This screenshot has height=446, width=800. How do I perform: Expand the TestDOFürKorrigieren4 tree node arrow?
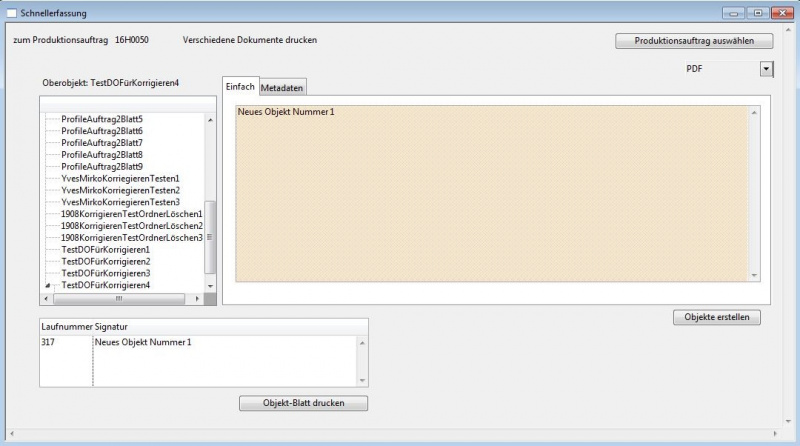click(47, 286)
